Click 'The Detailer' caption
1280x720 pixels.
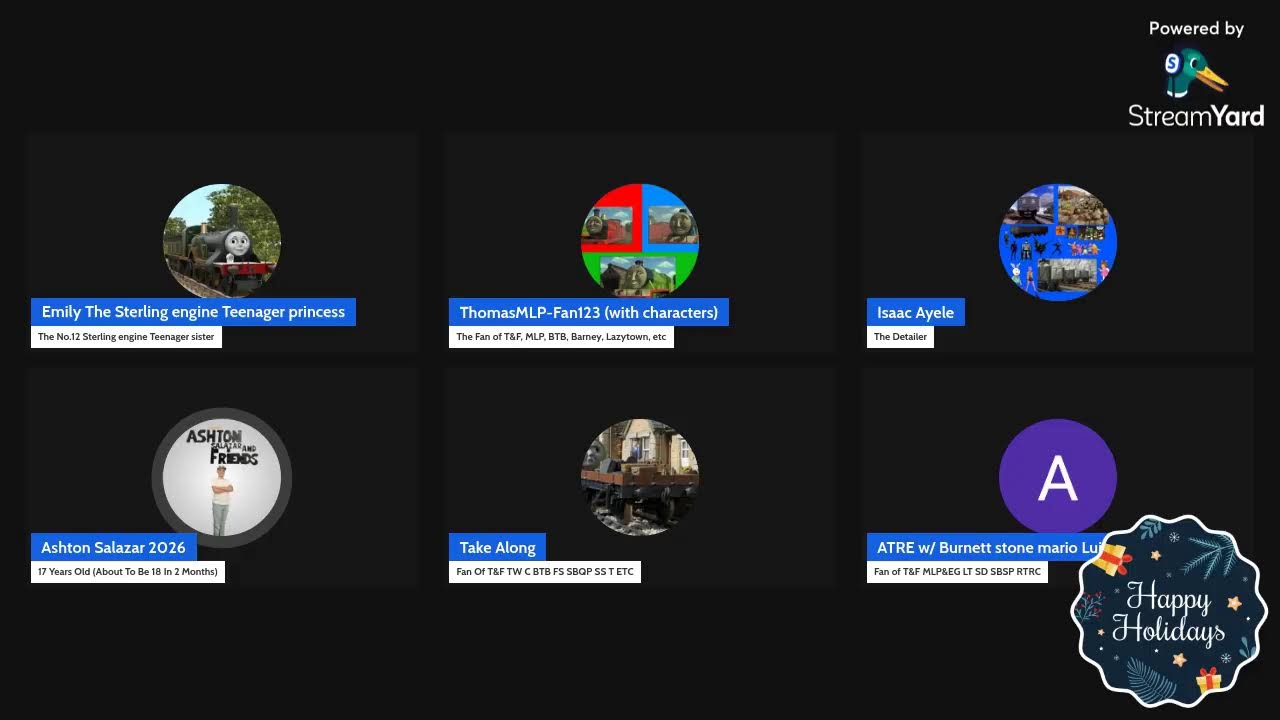point(900,337)
